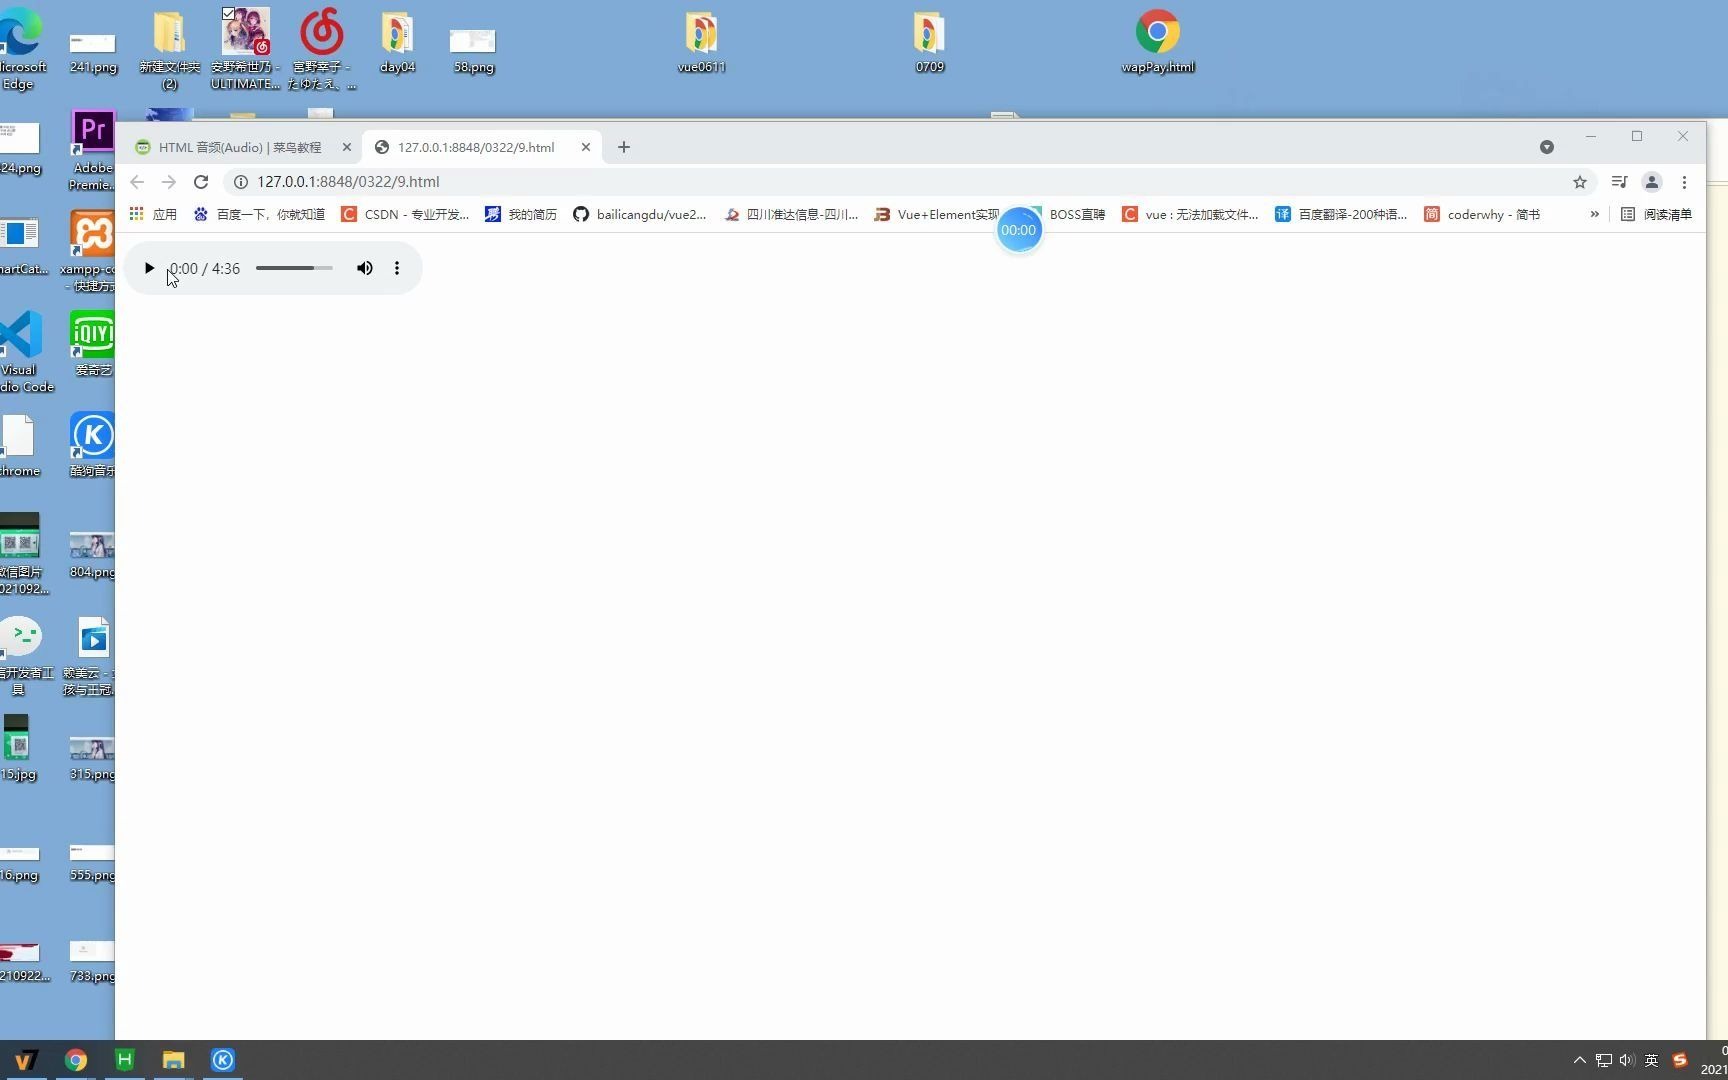Open Microsoft Edge desktop shortcut

coord(22,48)
